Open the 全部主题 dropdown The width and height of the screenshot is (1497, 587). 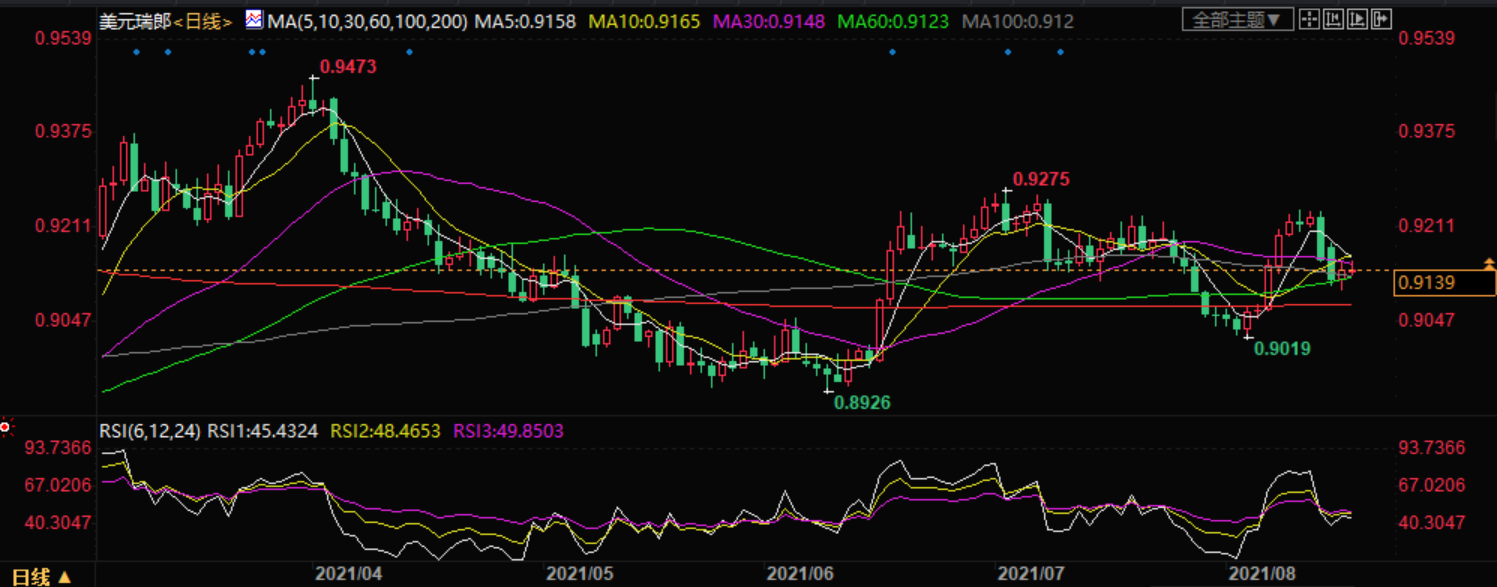tap(1237, 20)
